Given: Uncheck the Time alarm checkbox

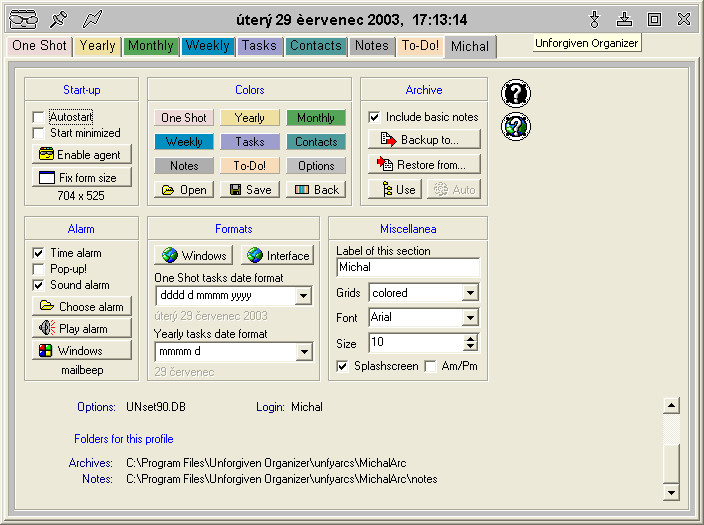Looking at the screenshot, I should 38,253.
